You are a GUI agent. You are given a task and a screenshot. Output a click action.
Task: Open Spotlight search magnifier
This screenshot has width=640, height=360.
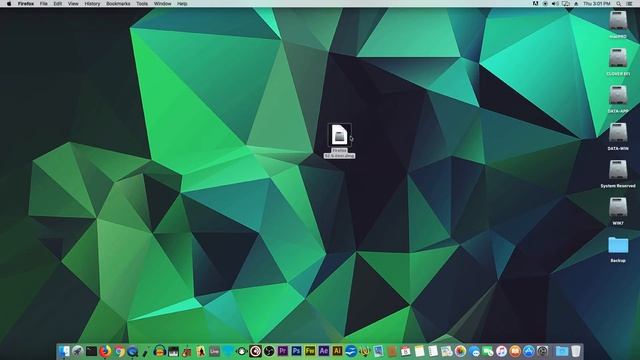[x=619, y=4]
